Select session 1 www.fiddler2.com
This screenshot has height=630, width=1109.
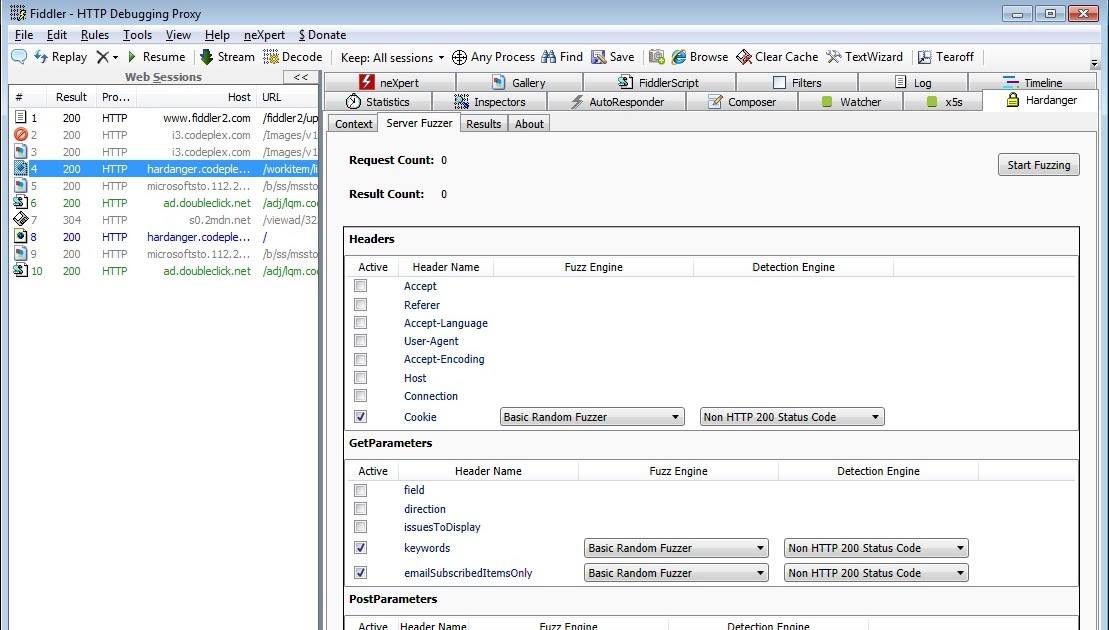pos(164,118)
